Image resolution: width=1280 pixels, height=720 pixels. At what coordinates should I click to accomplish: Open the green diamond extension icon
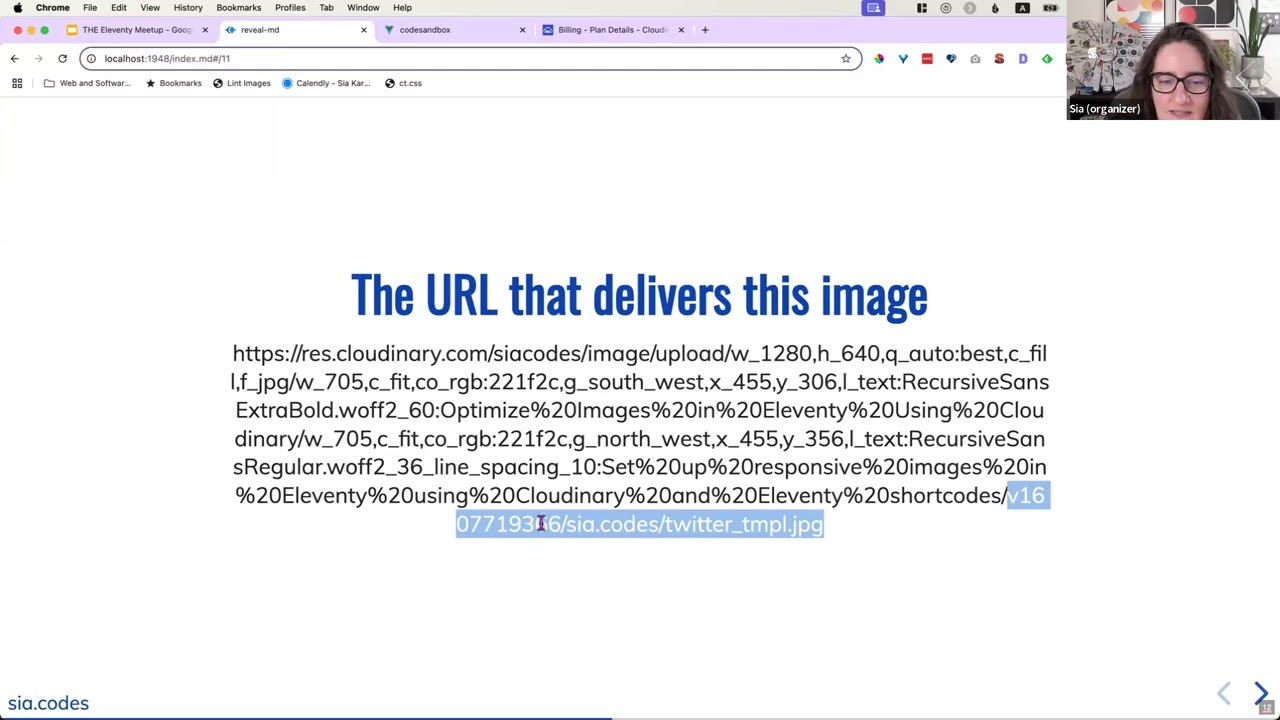point(1047,59)
